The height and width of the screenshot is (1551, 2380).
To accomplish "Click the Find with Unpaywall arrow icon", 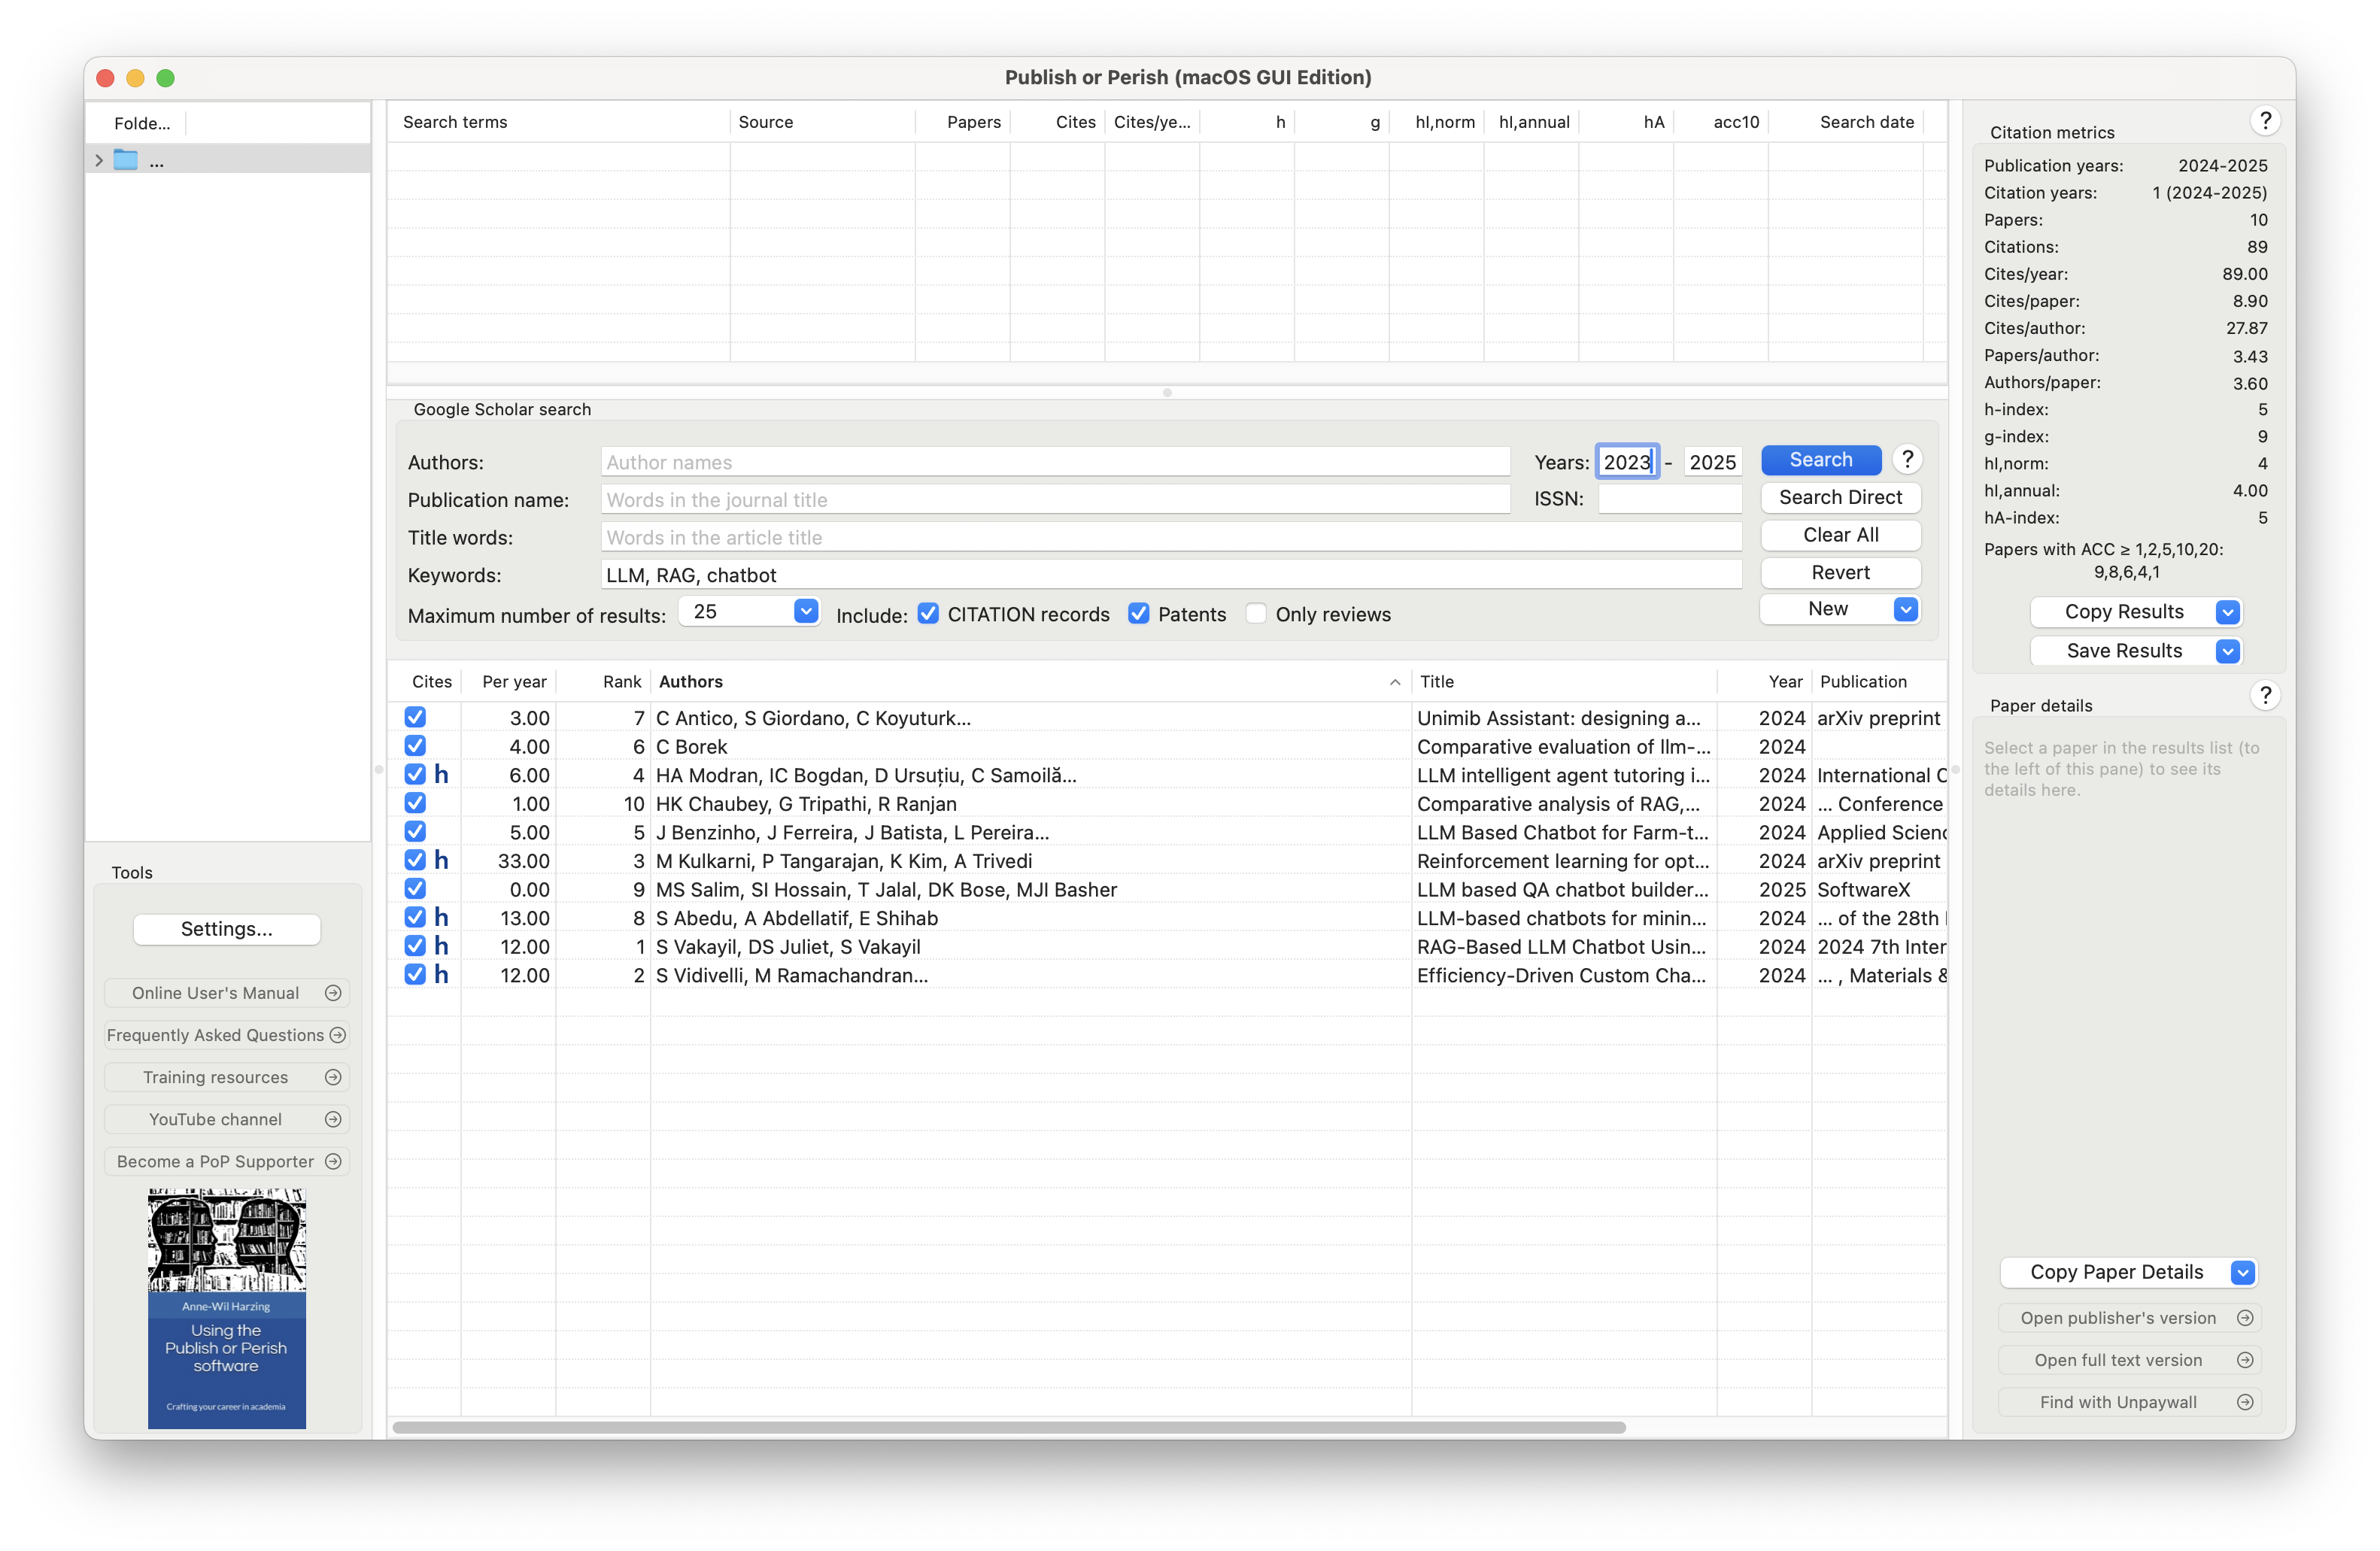I will [2246, 1401].
